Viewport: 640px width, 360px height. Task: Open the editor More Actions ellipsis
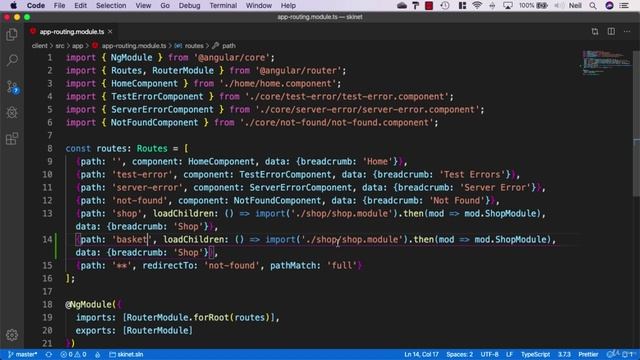627,31
